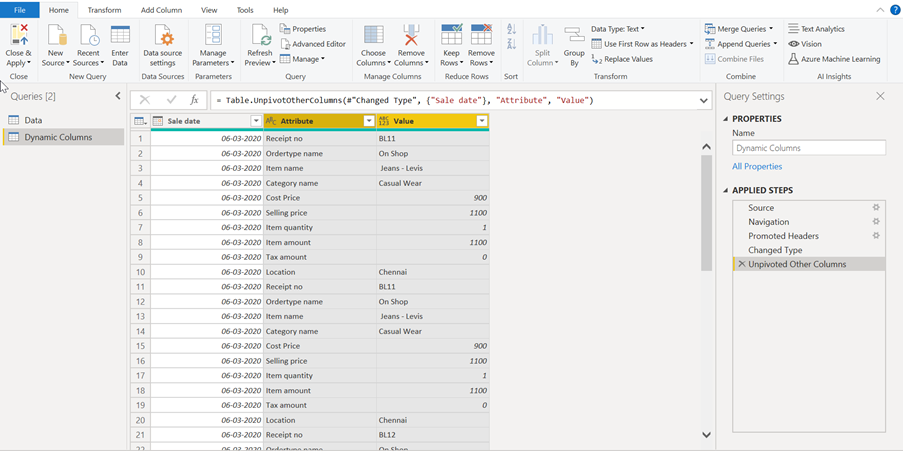
Task: Open the All Properties link
Action: (757, 166)
